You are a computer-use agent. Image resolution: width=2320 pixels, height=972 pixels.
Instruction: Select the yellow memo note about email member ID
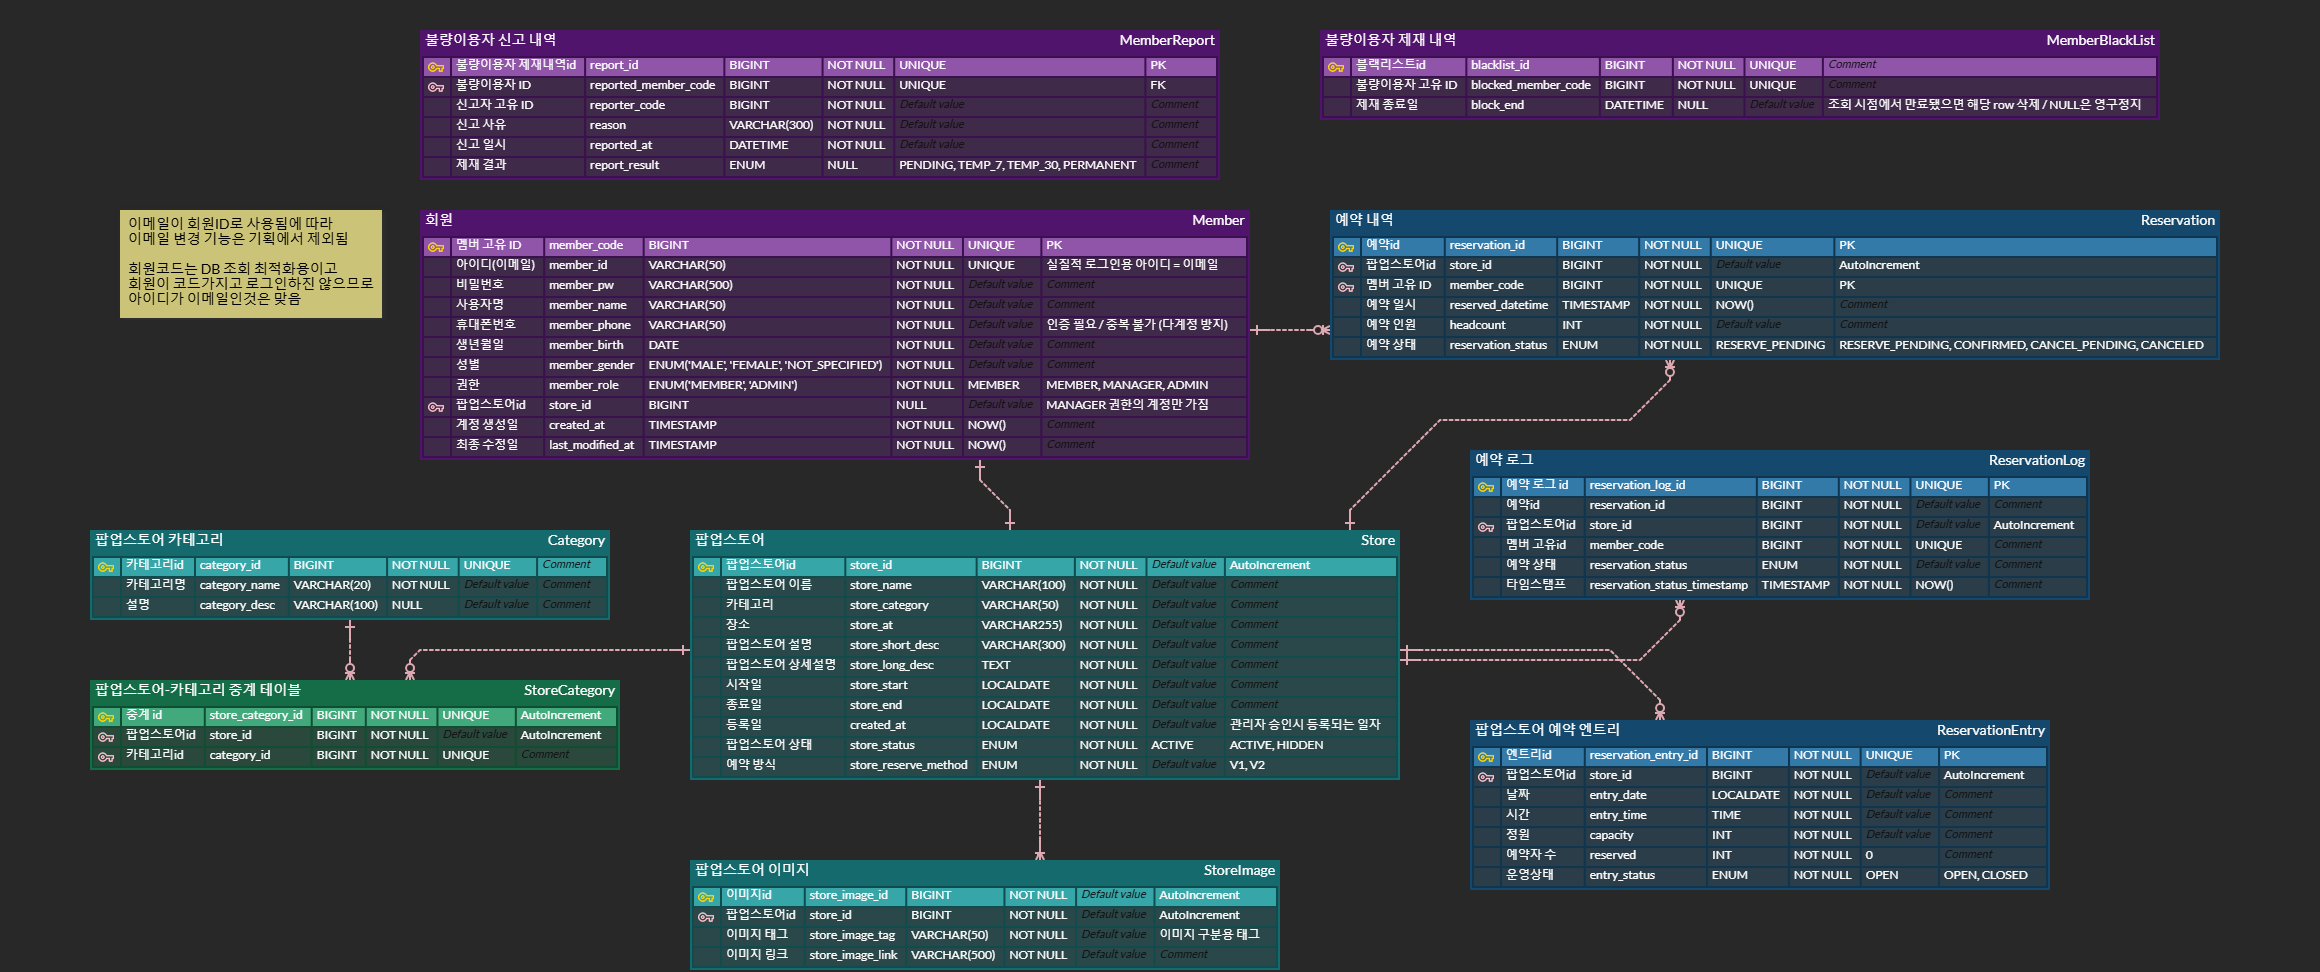tap(251, 264)
